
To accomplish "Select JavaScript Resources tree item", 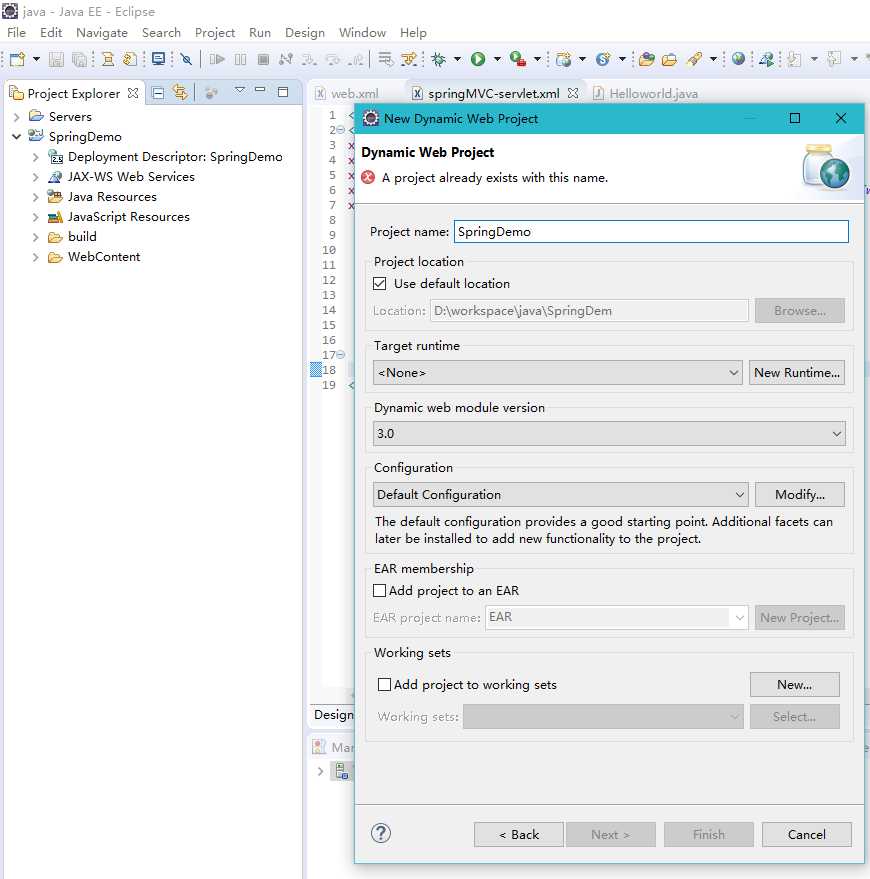I will point(128,217).
